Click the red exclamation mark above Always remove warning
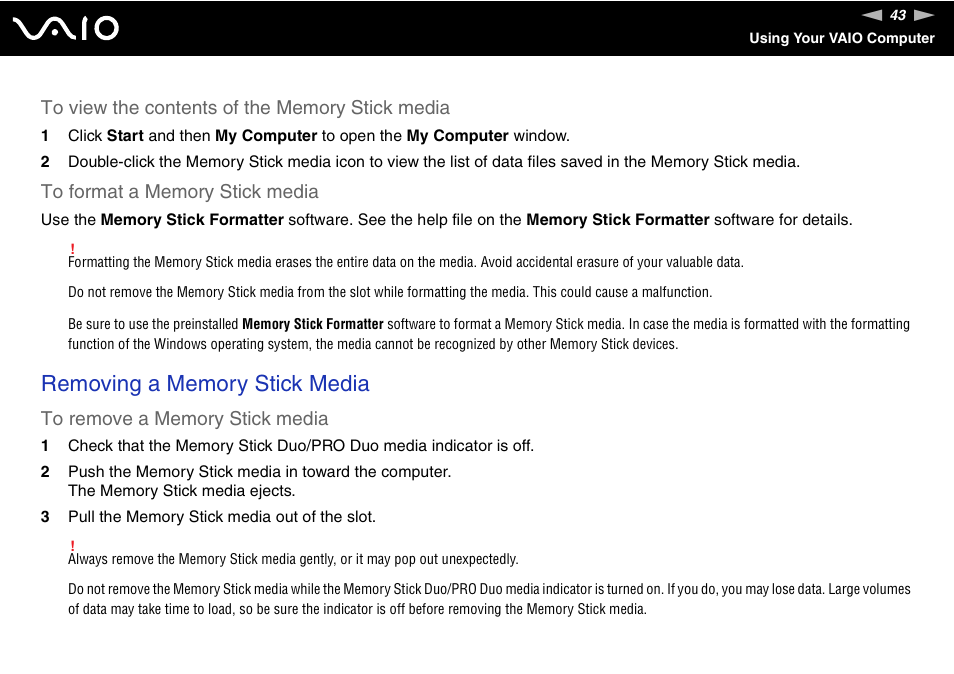Image resolution: width=954 pixels, height=674 pixels. point(72,545)
